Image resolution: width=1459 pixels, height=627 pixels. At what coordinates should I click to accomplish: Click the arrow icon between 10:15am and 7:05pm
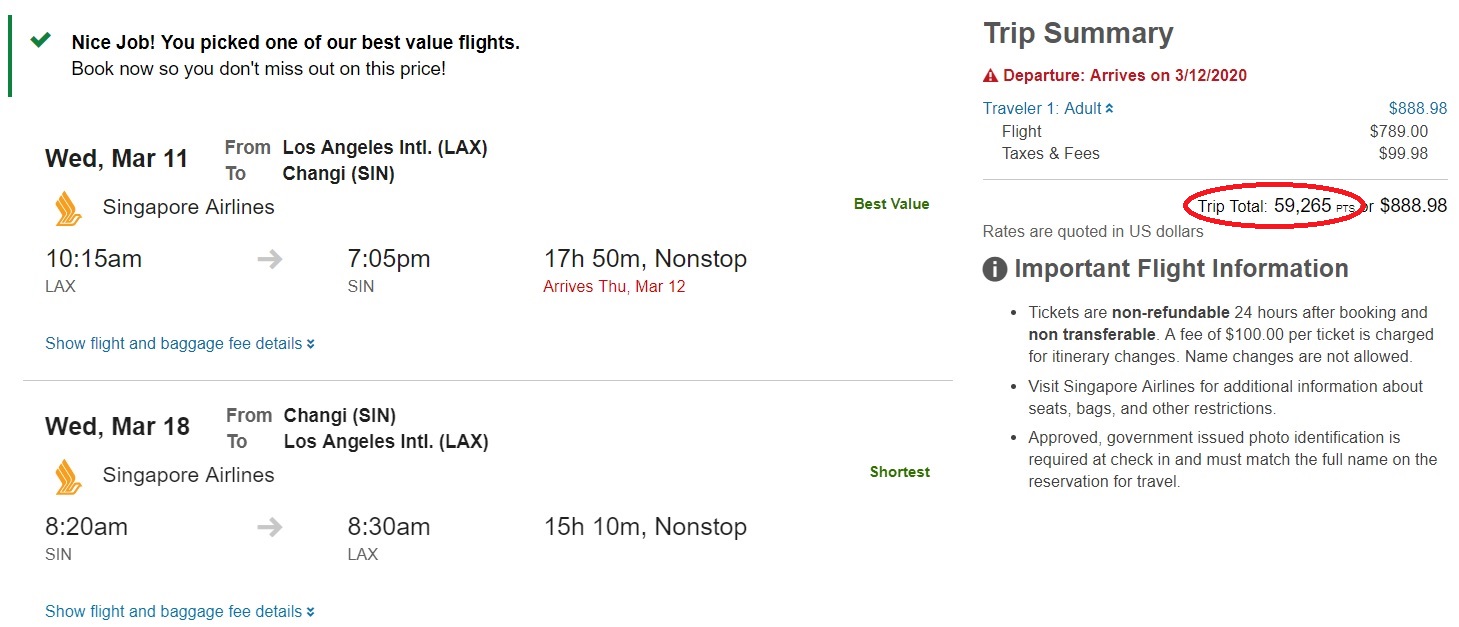[x=269, y=260]
